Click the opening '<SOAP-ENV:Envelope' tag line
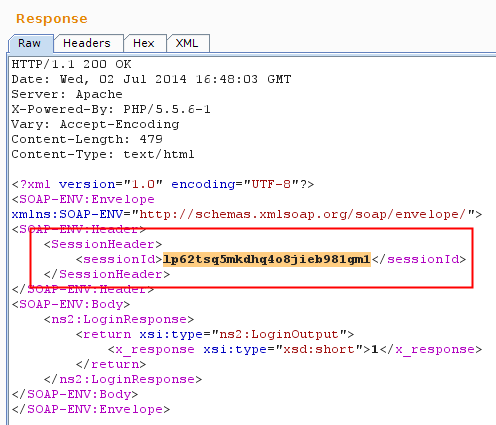 (x=83, y=199)
